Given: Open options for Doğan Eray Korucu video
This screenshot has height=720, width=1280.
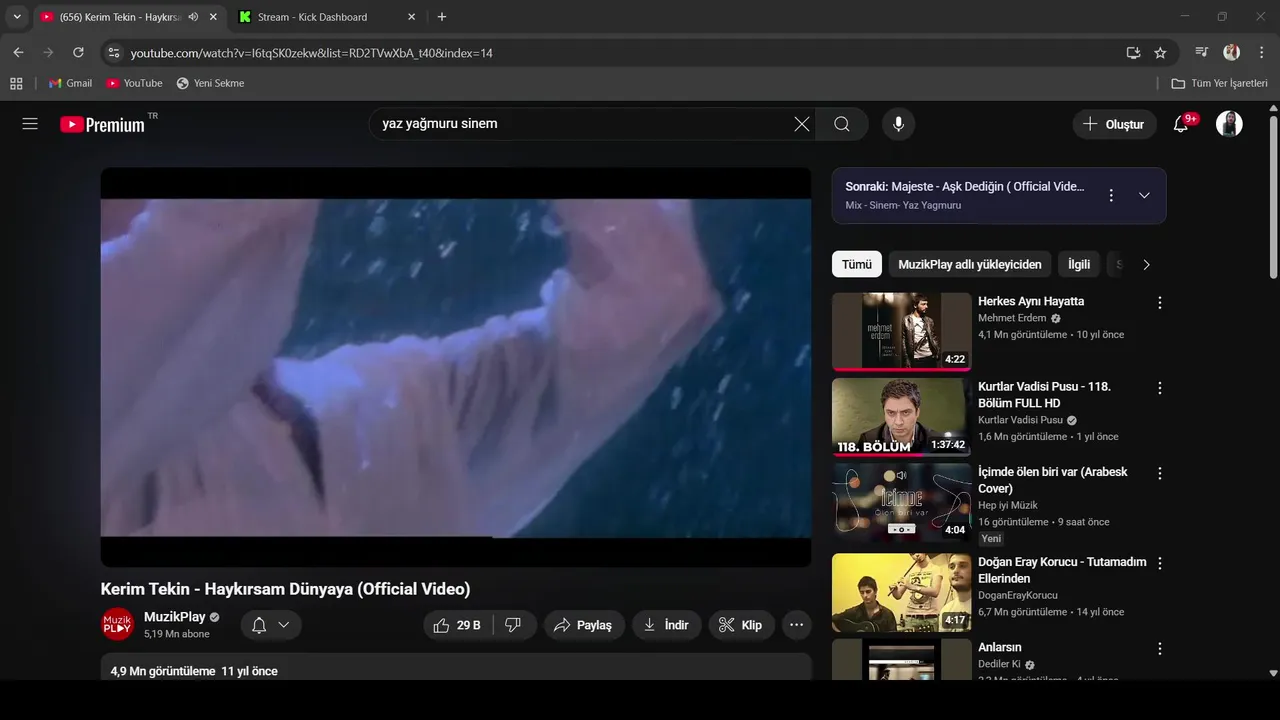Looking at the screenshot, I should (x=1160, y=563).
